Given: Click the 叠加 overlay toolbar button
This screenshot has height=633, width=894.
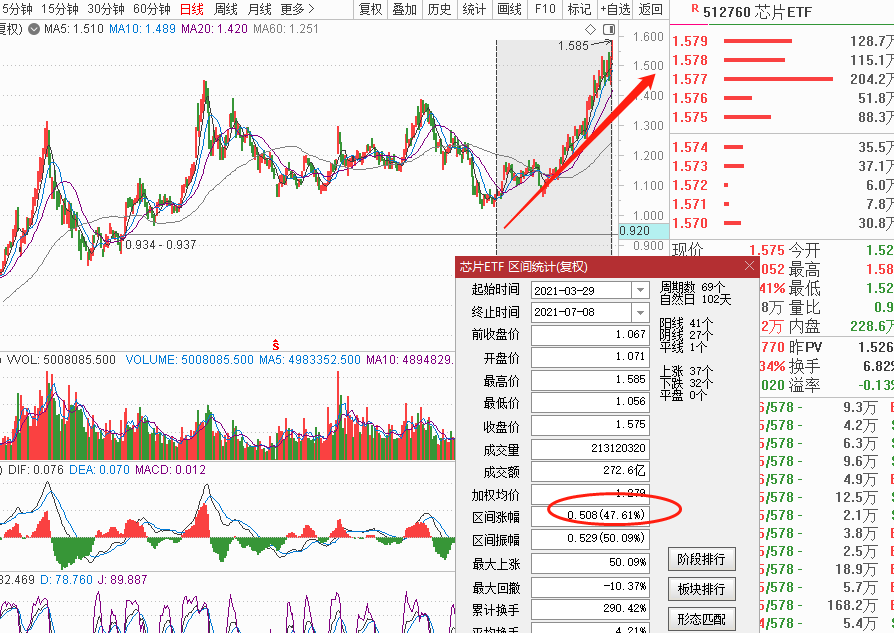Looking at the screenshot, I should click(405, 9).
